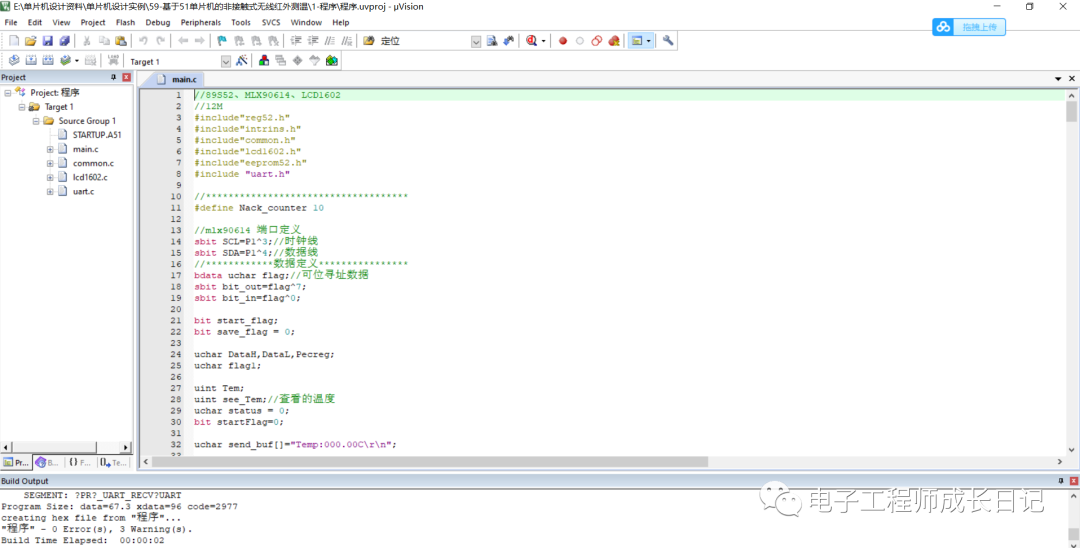Open the Target 1 selection dropdown
1080x548 pixels.
tap(226, 61)
